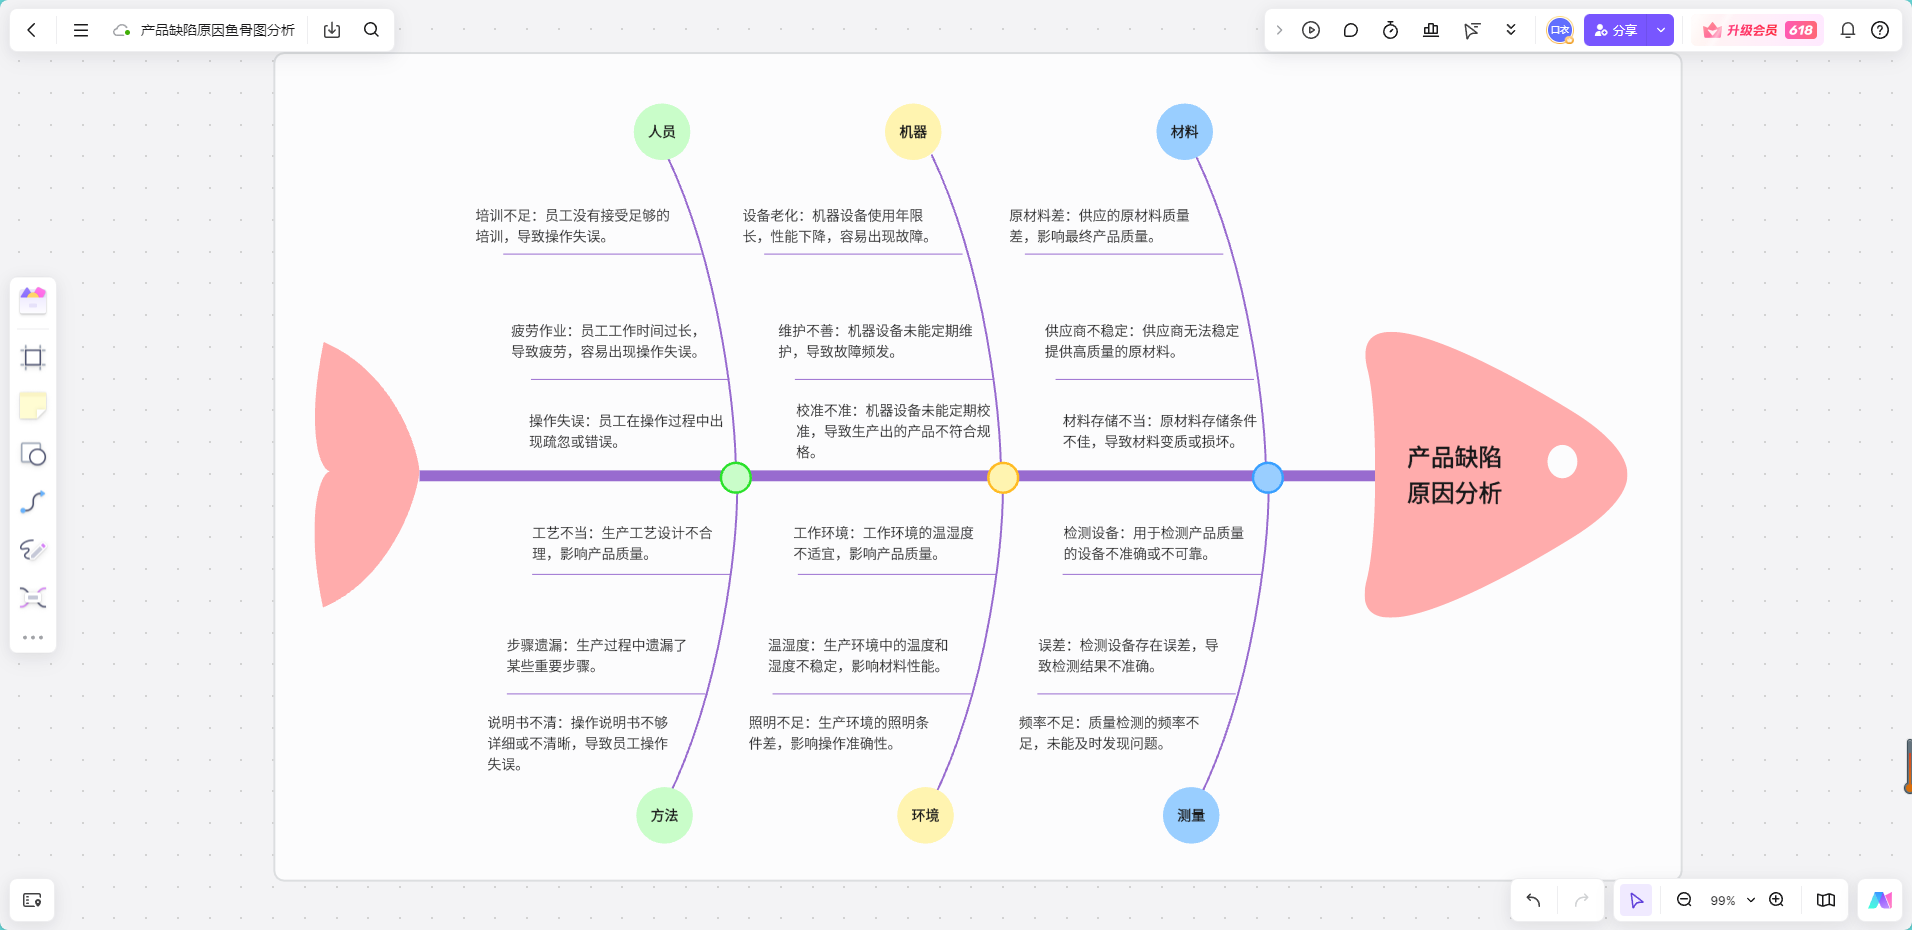Viewport: 1912px width, 930px height.
Task: Open the comments bubble icon
Action: click(x=1350, y=30)
